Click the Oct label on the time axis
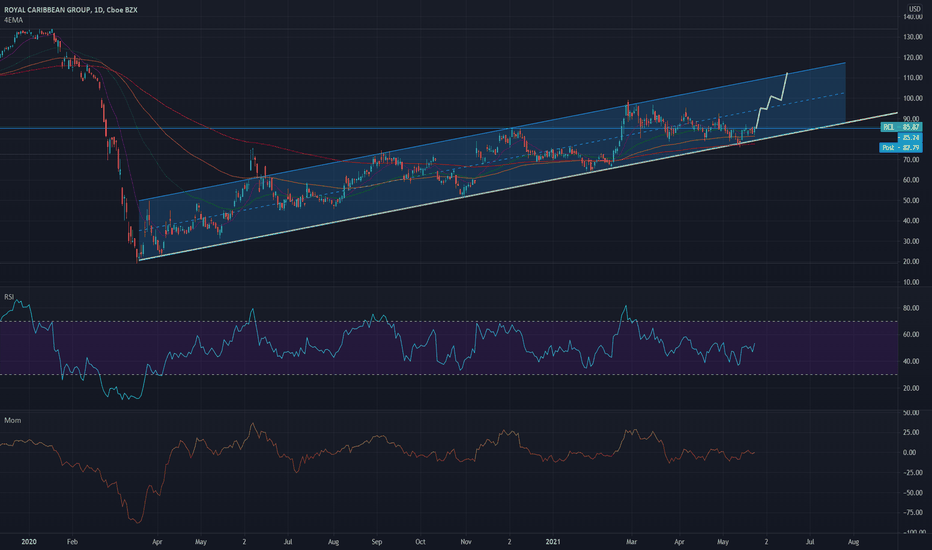Screen dimensions: 932x550 coord(420,542)
